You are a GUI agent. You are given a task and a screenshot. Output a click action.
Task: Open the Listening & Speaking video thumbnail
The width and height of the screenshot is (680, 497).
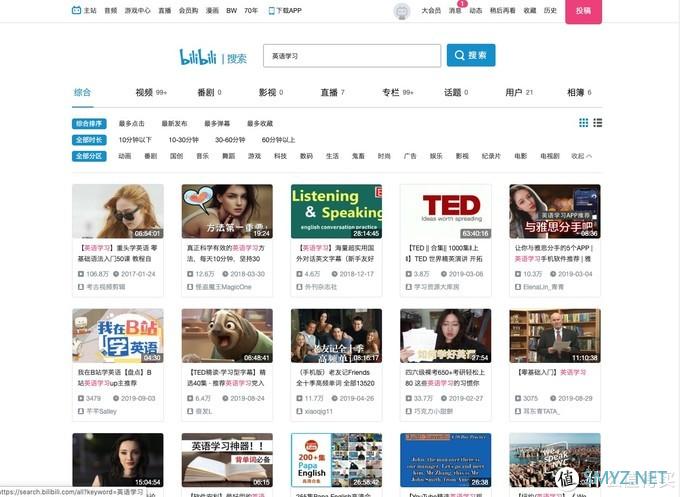337,211
